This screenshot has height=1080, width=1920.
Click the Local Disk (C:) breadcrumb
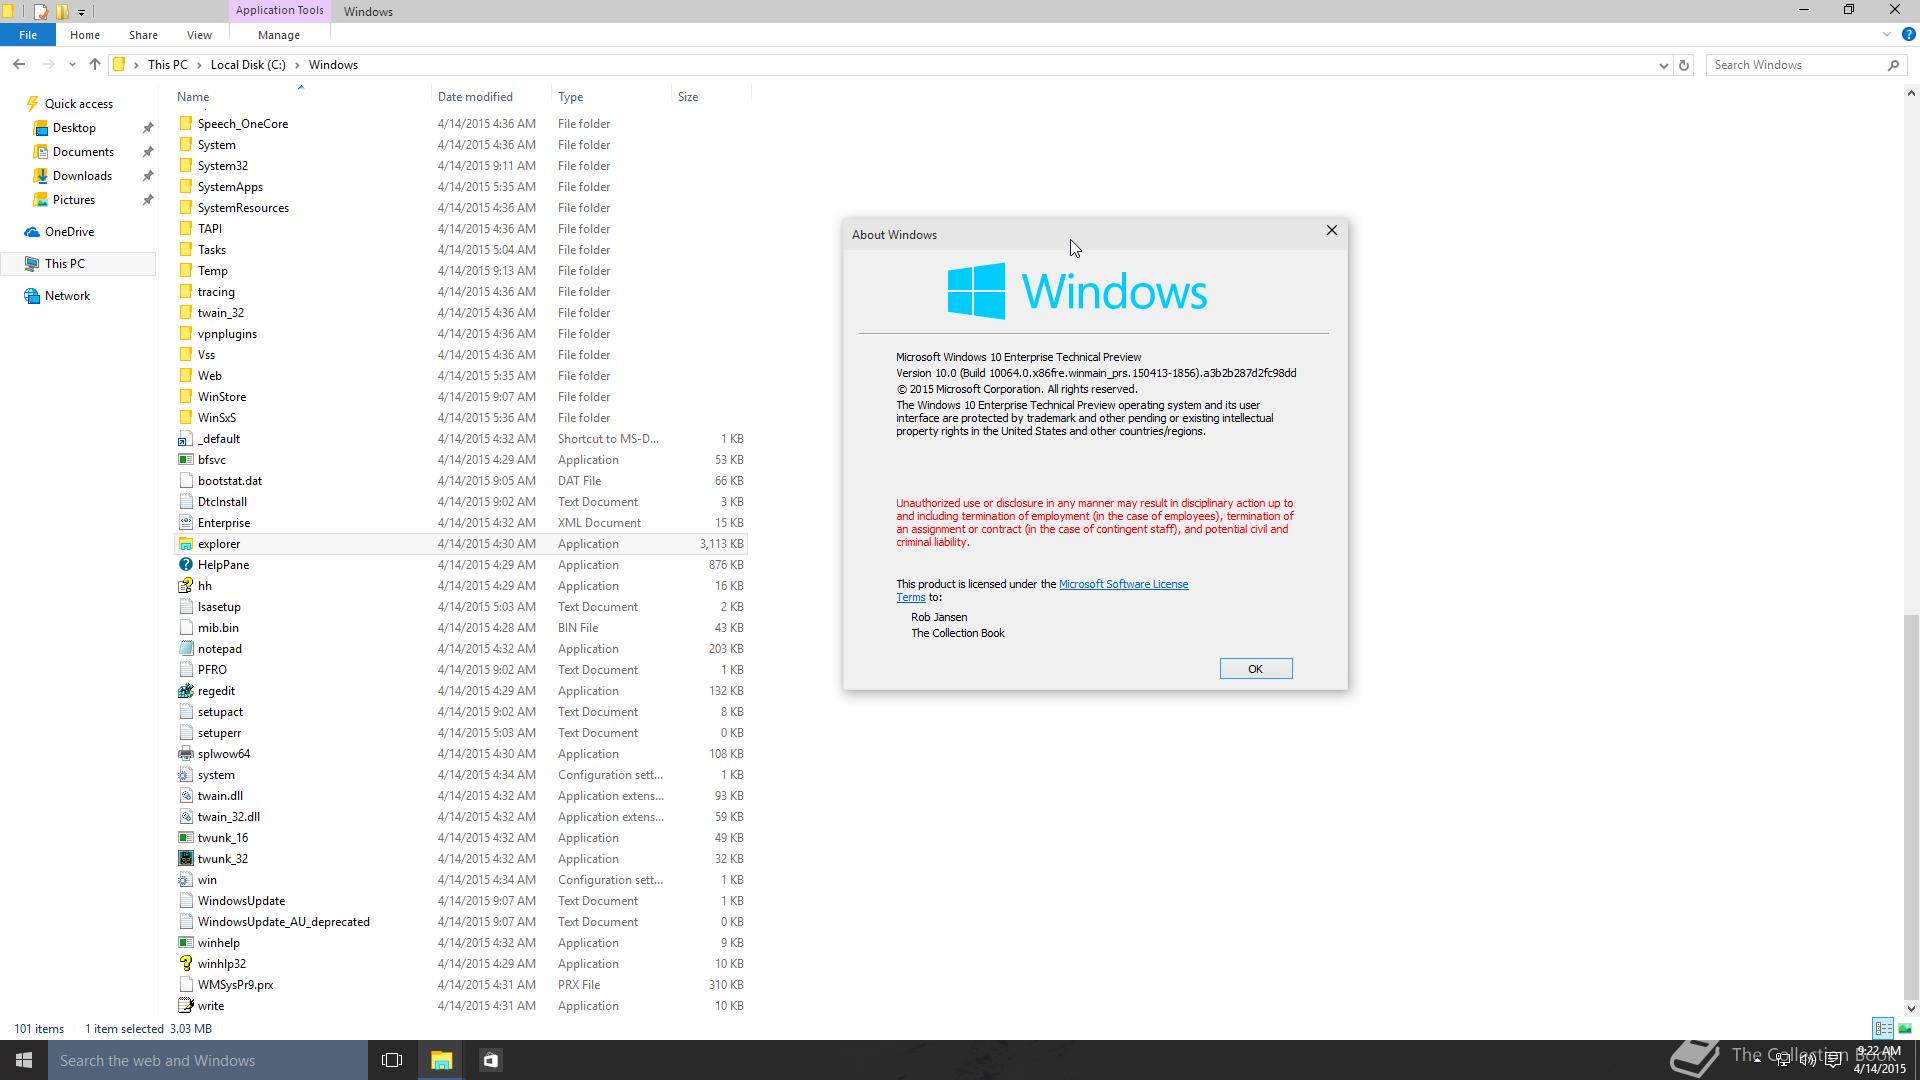(x=248, y=65)
